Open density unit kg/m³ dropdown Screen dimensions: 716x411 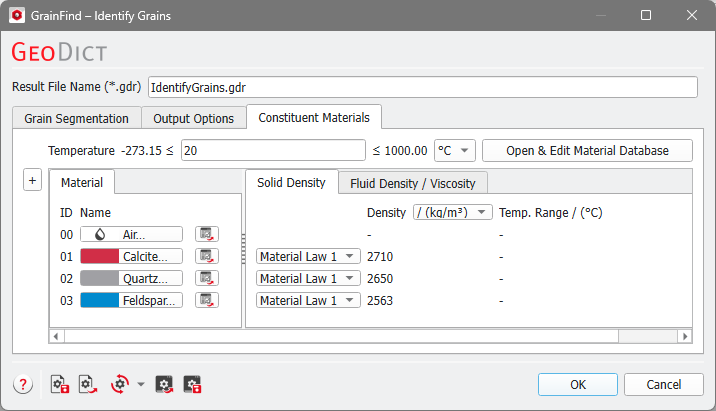click(x=453, y=212)
